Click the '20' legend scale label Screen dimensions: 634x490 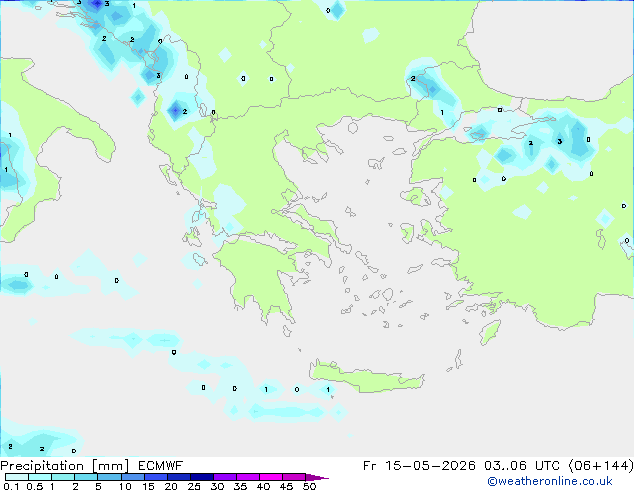[171, 486]
